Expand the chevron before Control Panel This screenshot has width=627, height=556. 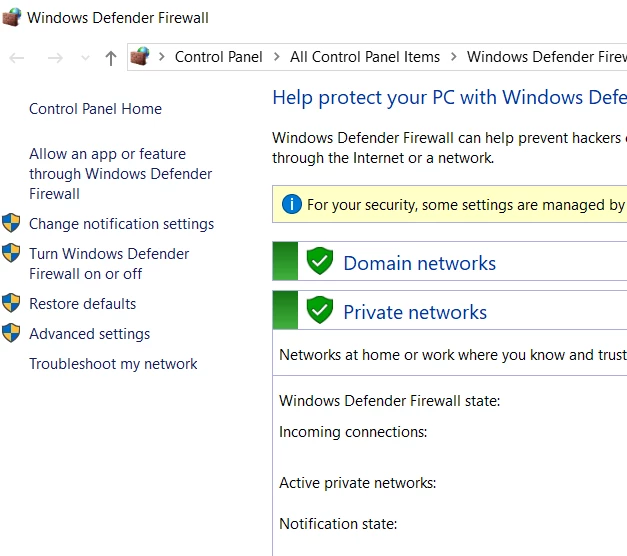(x=162, y=57)
